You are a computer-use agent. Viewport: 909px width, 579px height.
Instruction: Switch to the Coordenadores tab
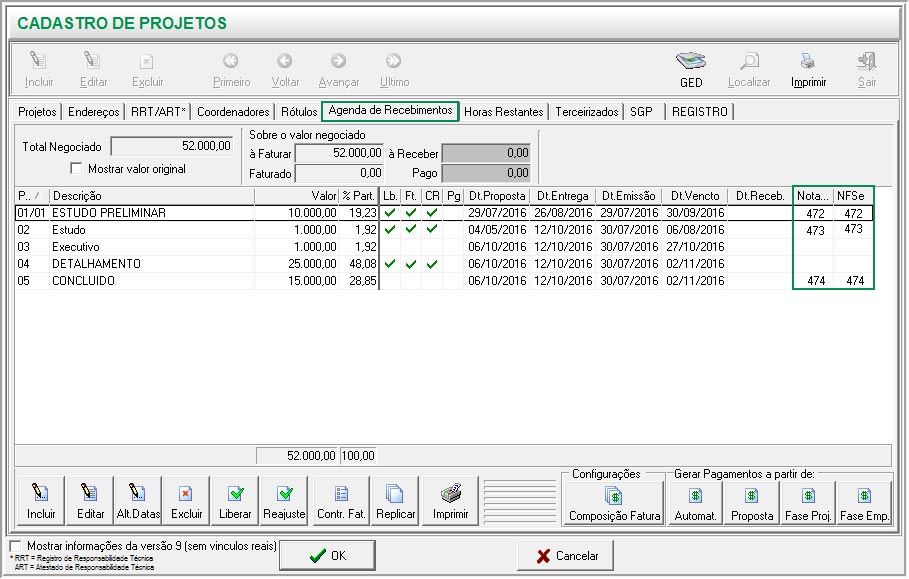(233, 111)
